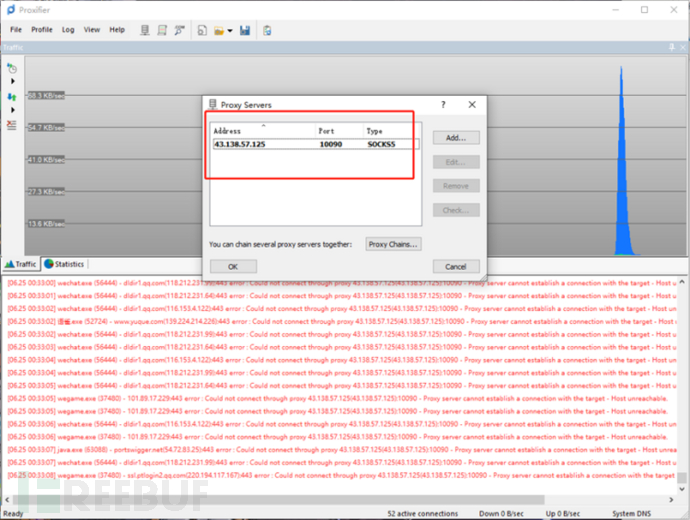
Task: Open the Proxification Rules toolbar icon
Action: click(x=162, y=30)
